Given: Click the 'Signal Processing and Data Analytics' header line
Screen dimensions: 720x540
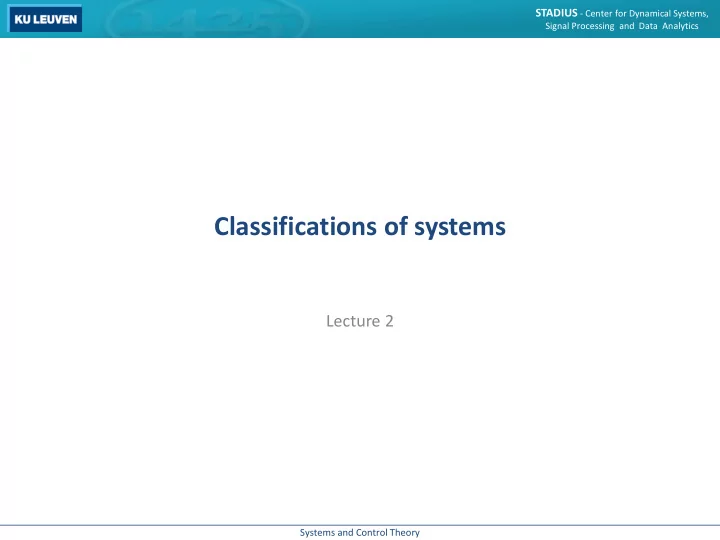Looking at the screenshot, I should [x=621, y=26].
